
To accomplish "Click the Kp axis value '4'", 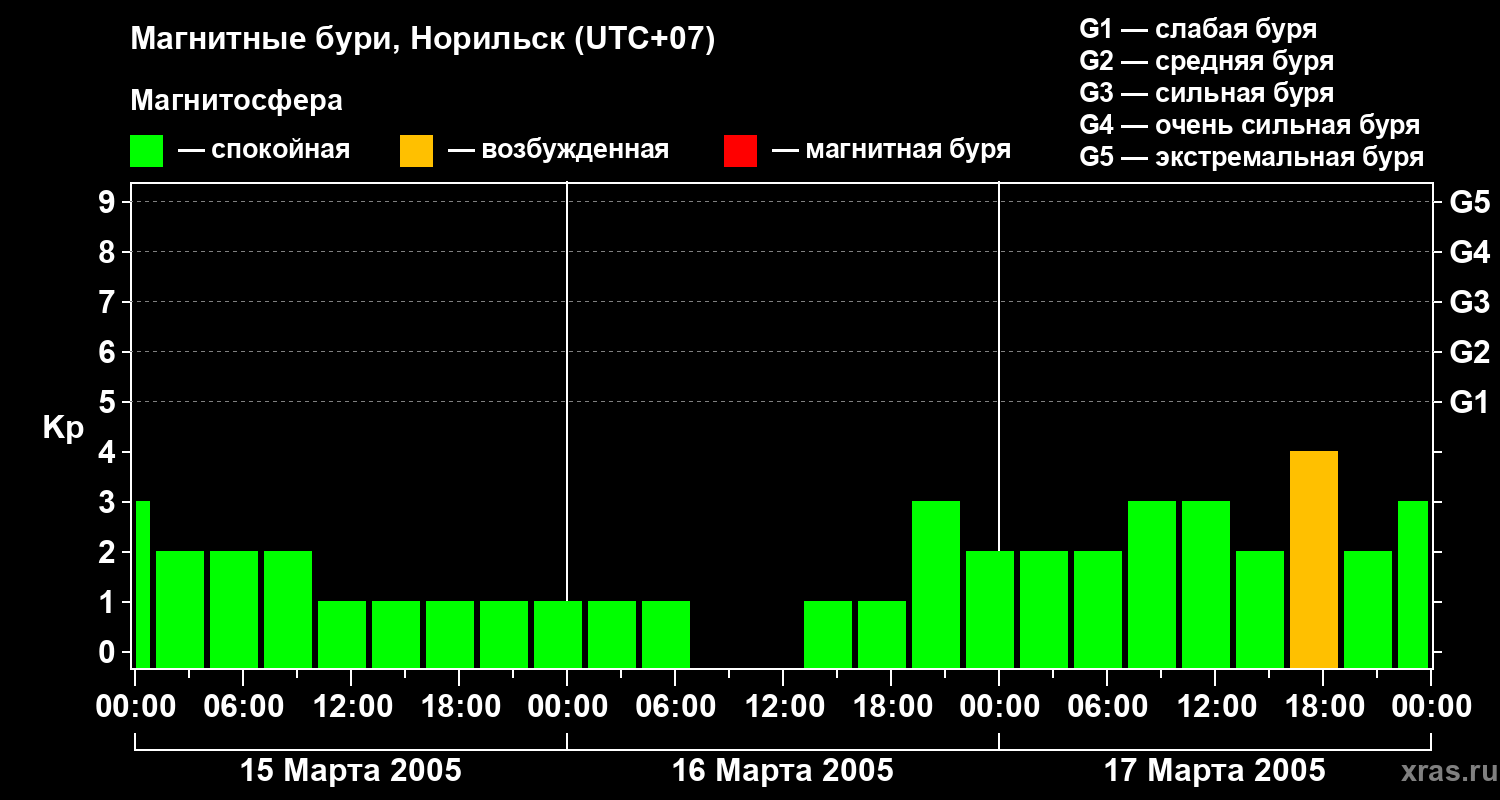I will 109,452.
